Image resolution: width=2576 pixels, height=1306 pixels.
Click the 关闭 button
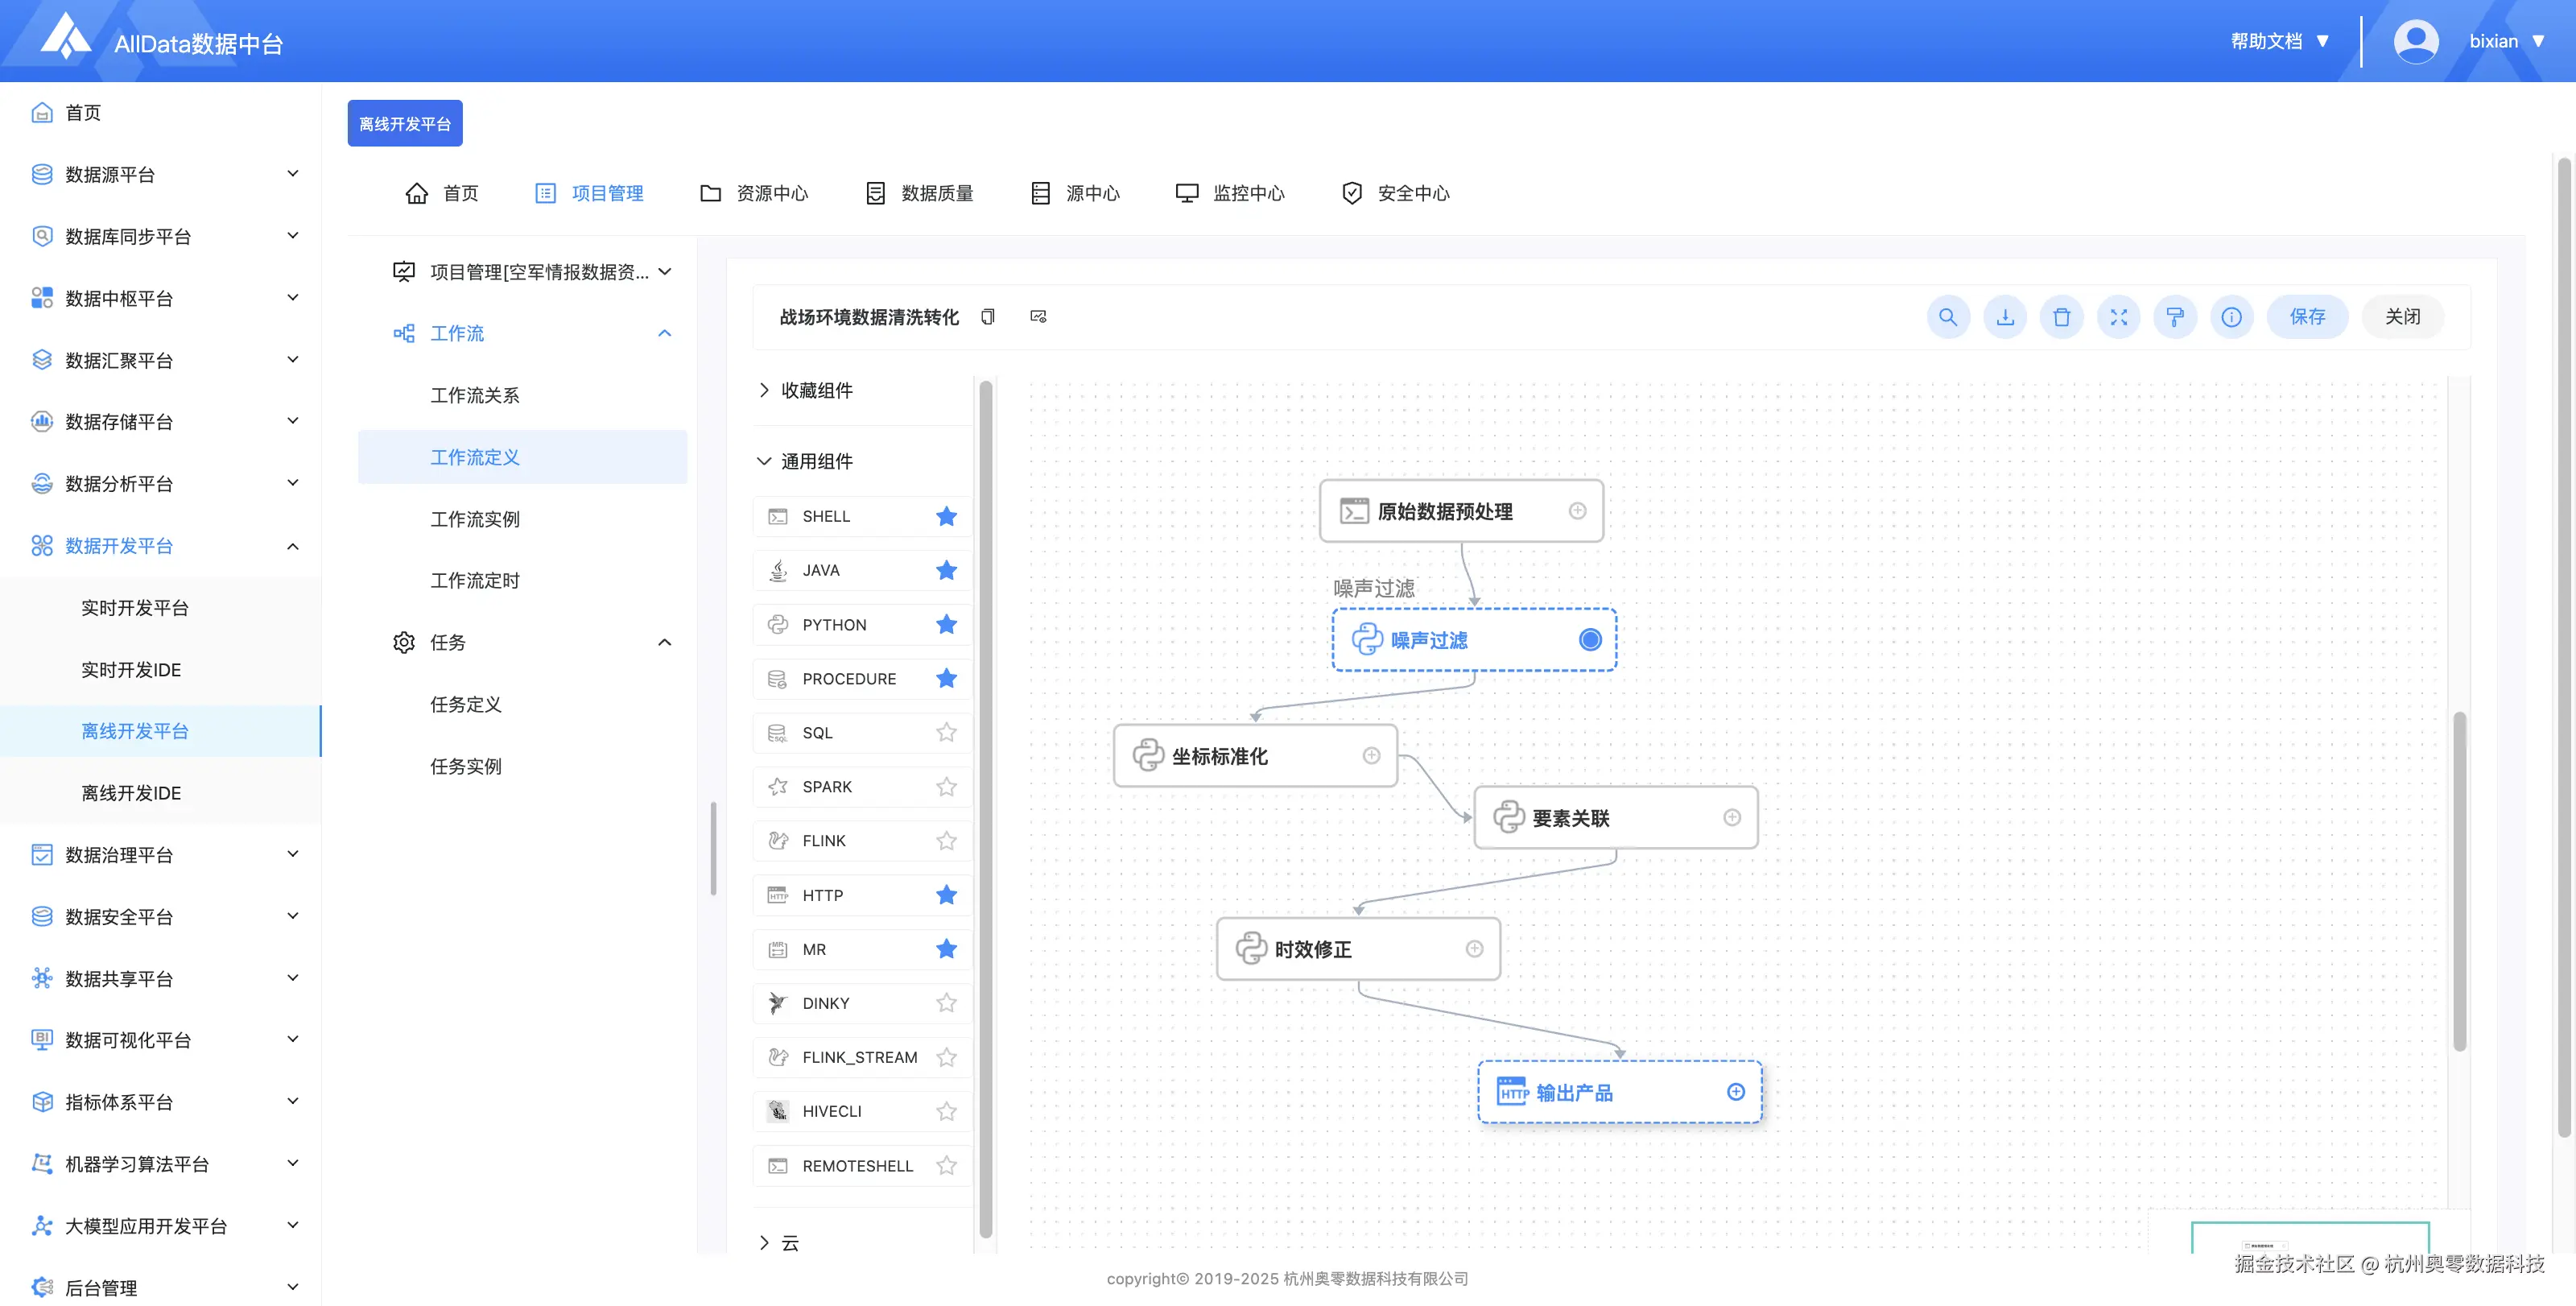click(x=2402, y=317)
